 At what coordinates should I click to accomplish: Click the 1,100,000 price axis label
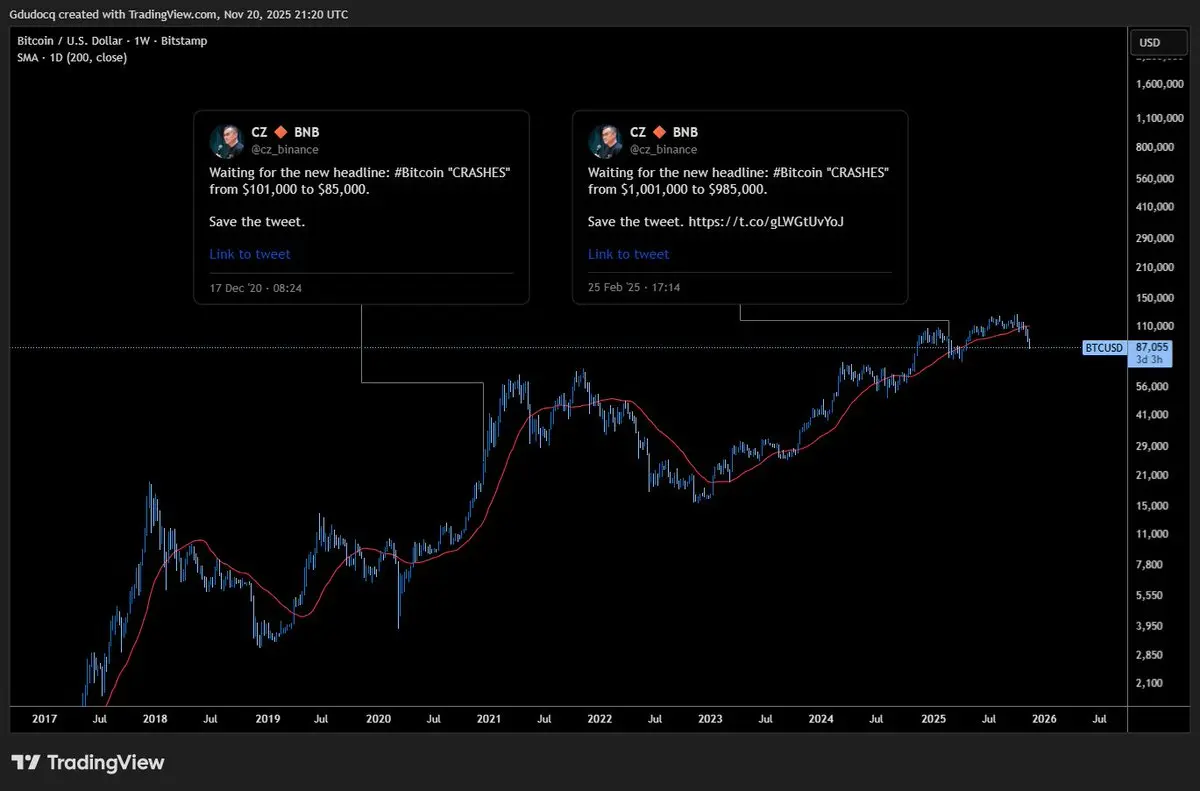pos(1161,118)
